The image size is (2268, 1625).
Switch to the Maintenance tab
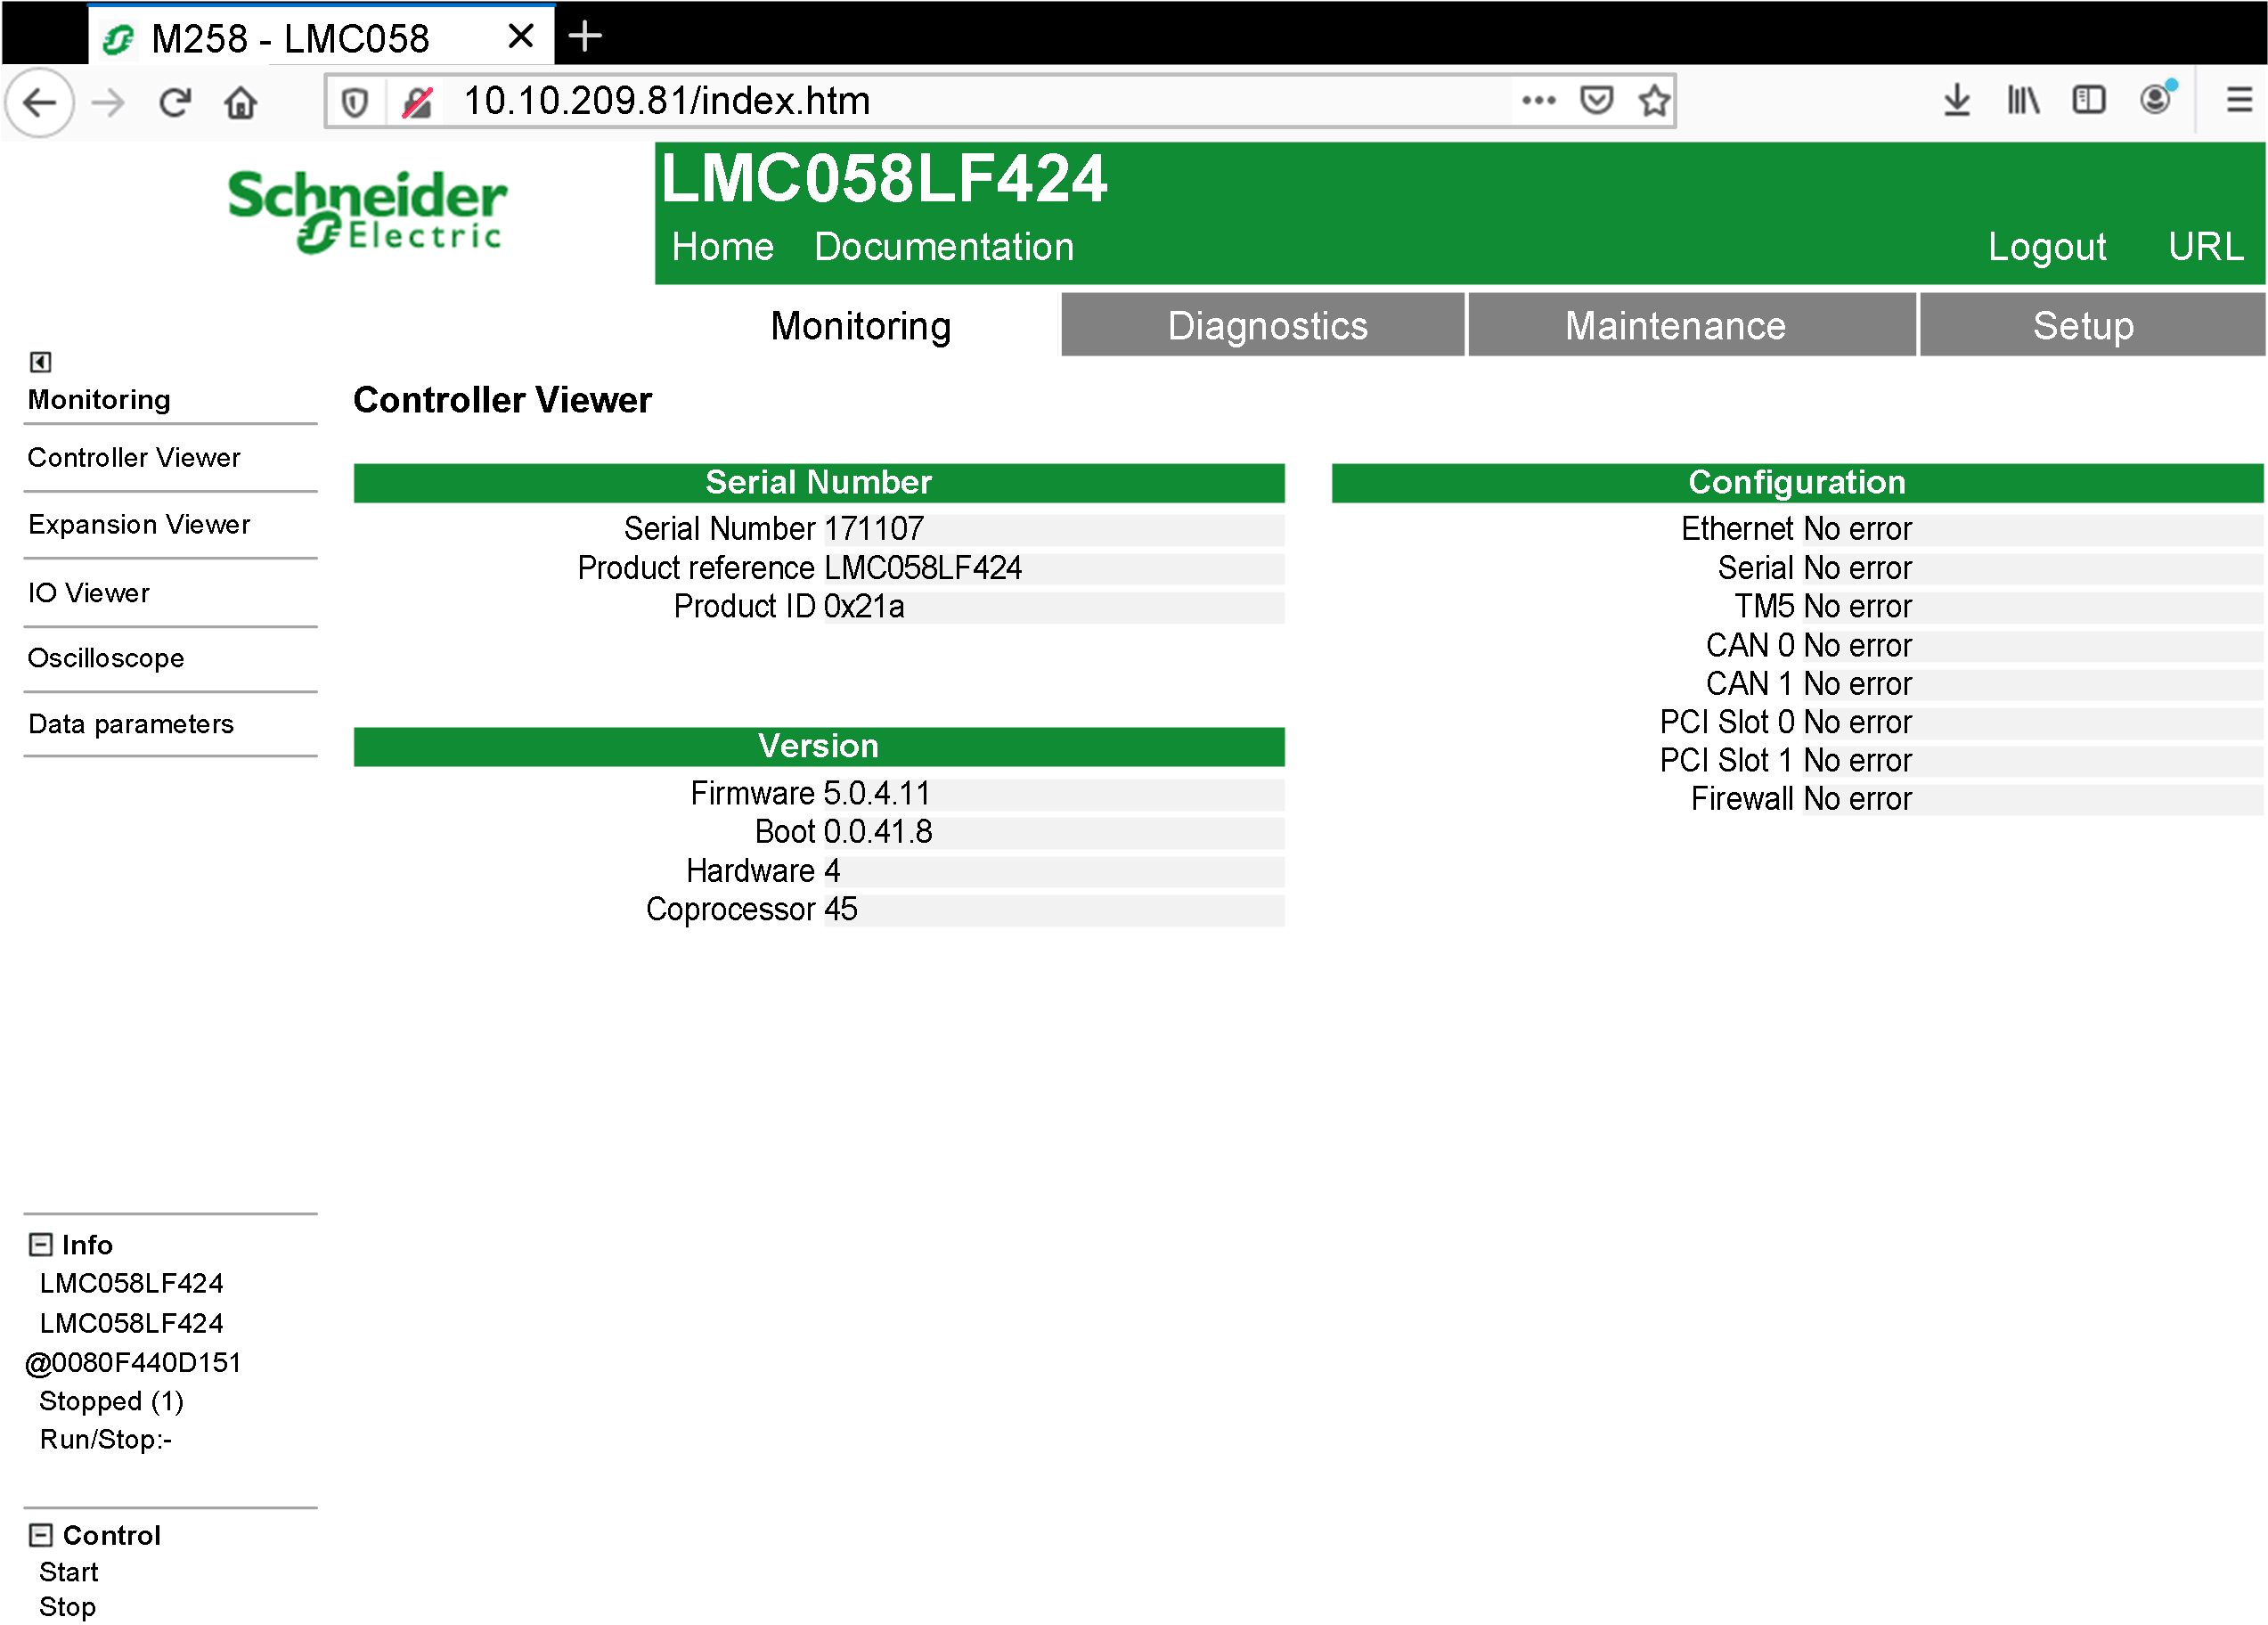tap(1675, 326)
